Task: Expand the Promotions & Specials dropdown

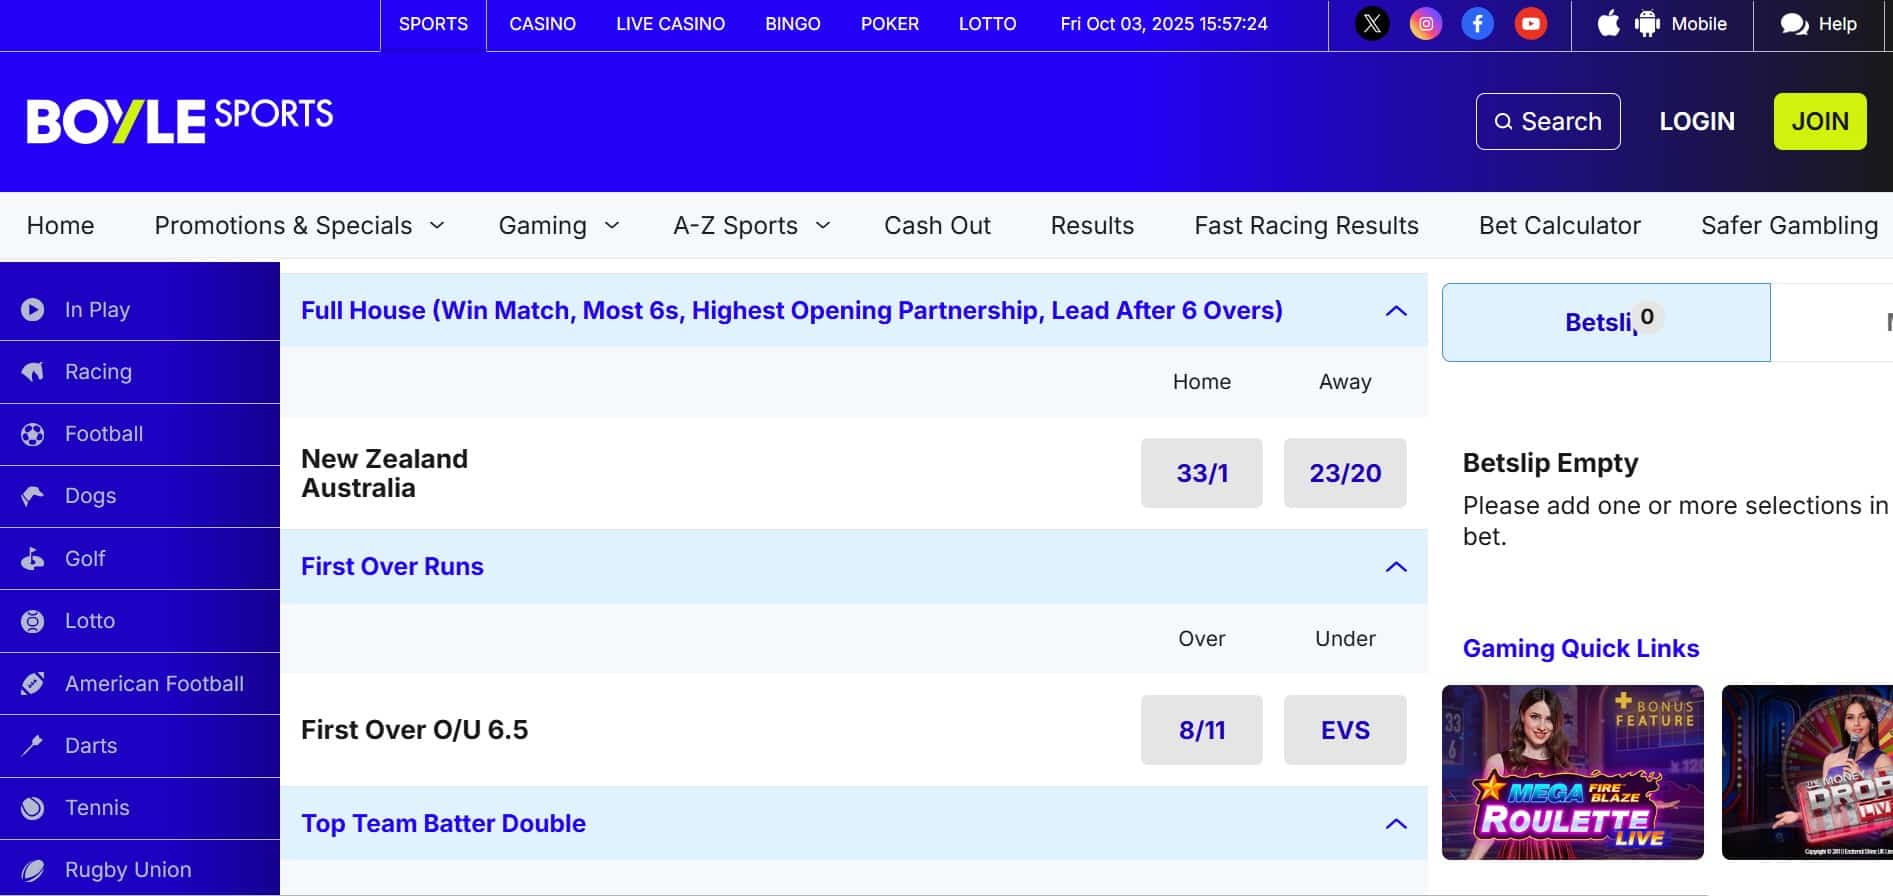Action: tap(299, 226)
